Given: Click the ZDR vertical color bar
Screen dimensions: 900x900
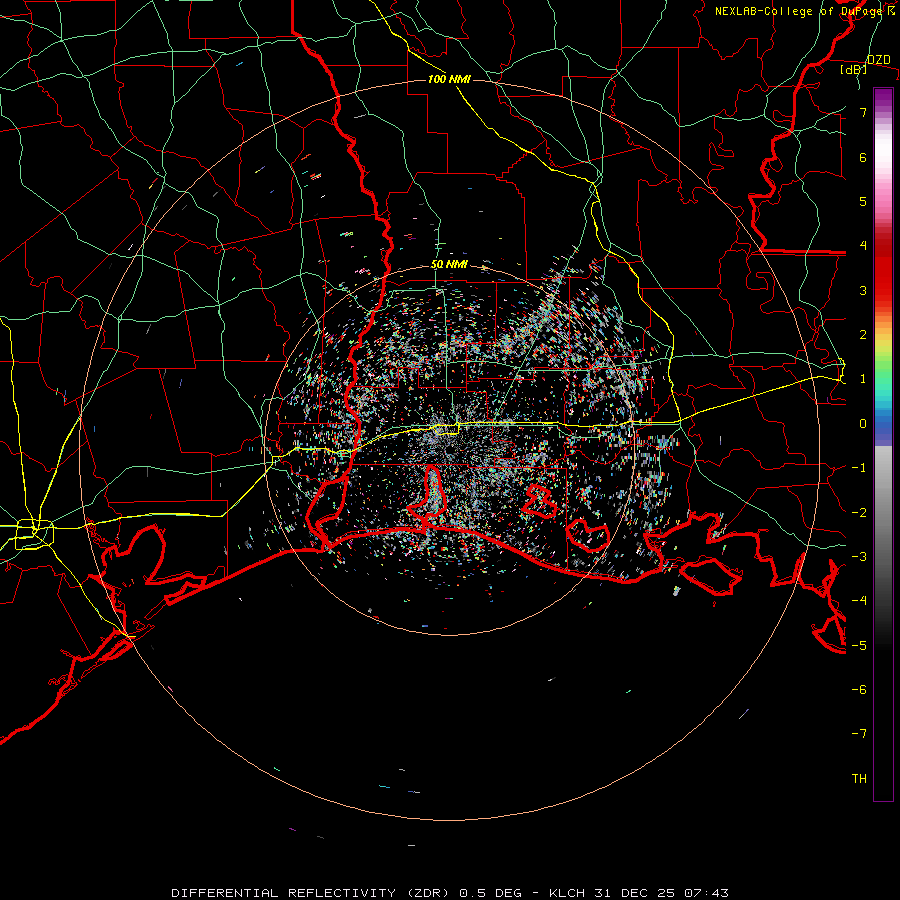Looking at the screenshot, I should (x=883, y=445).
